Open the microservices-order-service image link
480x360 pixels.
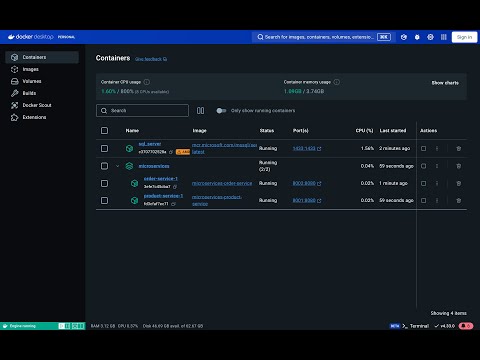pyautogui.click(x=222, y=183)
